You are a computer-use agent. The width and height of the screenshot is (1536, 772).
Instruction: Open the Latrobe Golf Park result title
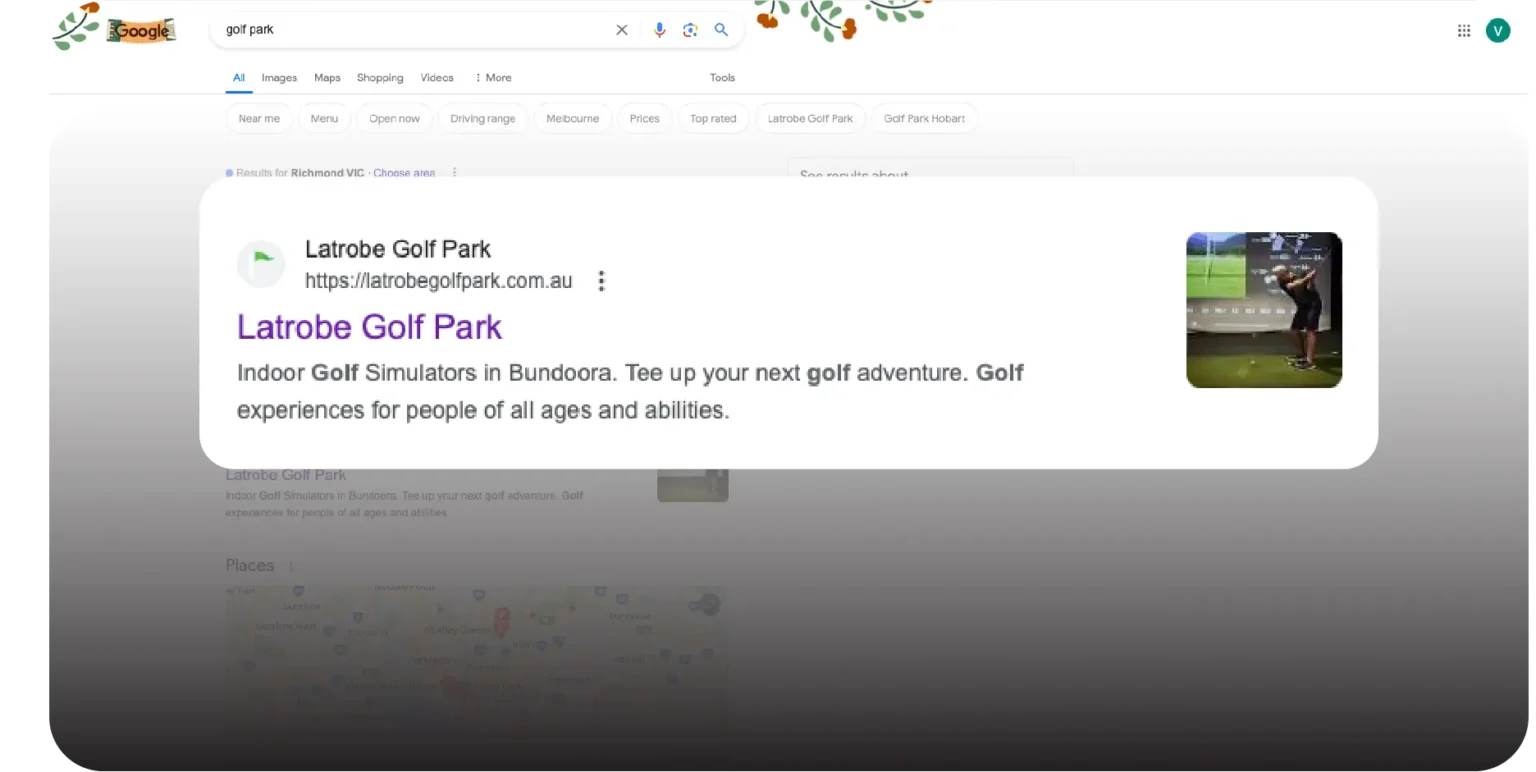pos(369,327)
